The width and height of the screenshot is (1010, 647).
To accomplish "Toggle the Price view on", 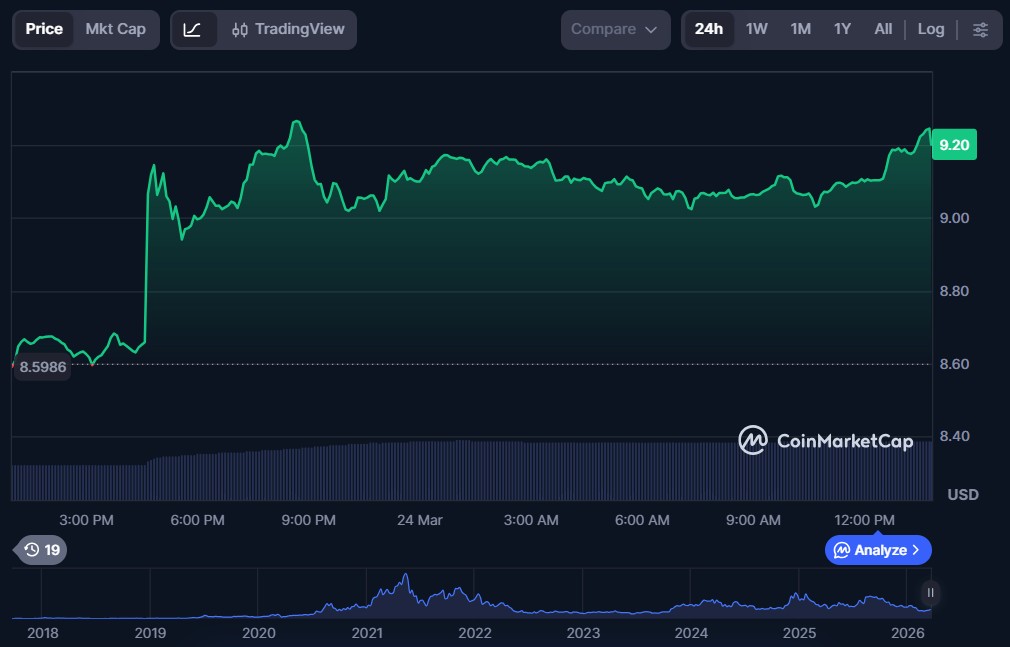I will (44, 29).
